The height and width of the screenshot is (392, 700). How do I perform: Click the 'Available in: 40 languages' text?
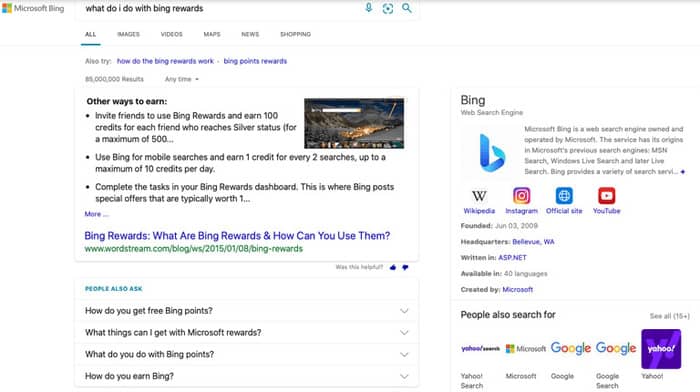point(504,274)
